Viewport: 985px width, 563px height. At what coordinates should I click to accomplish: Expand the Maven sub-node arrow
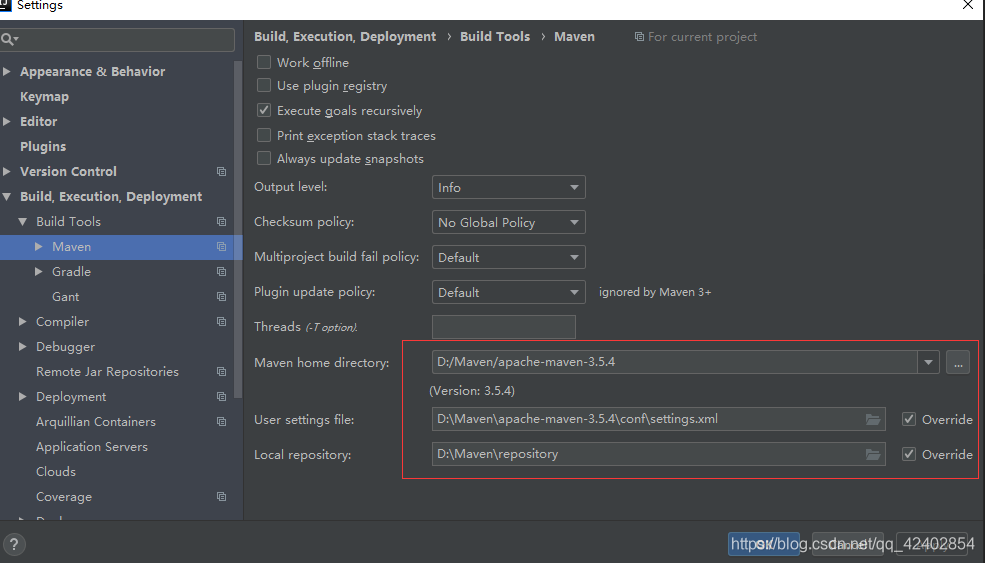(x=39, y=247)
